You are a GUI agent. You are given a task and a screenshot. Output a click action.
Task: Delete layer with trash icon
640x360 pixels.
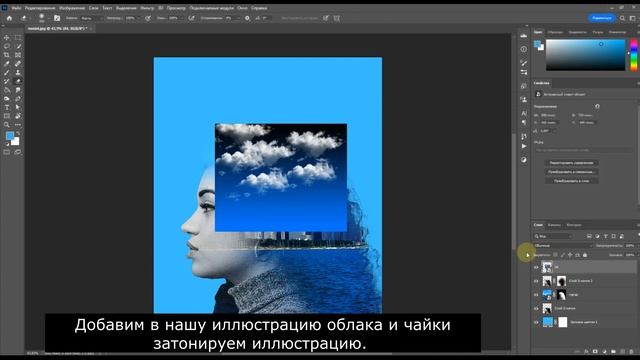pos(631,351)
